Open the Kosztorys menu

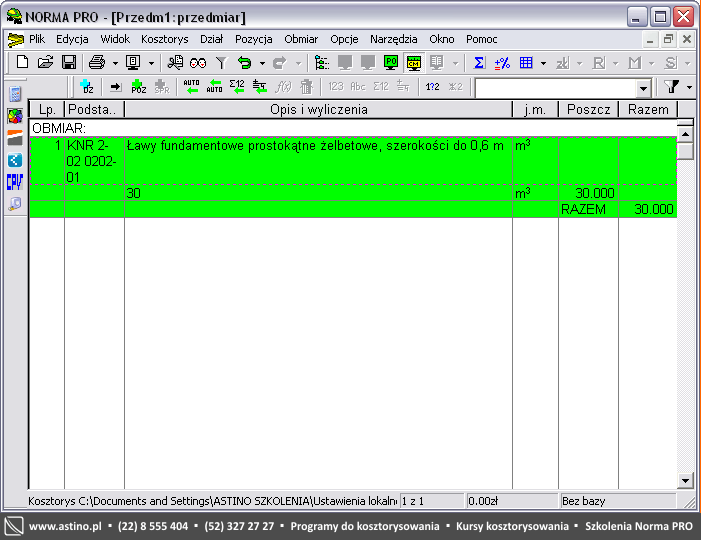165,39
